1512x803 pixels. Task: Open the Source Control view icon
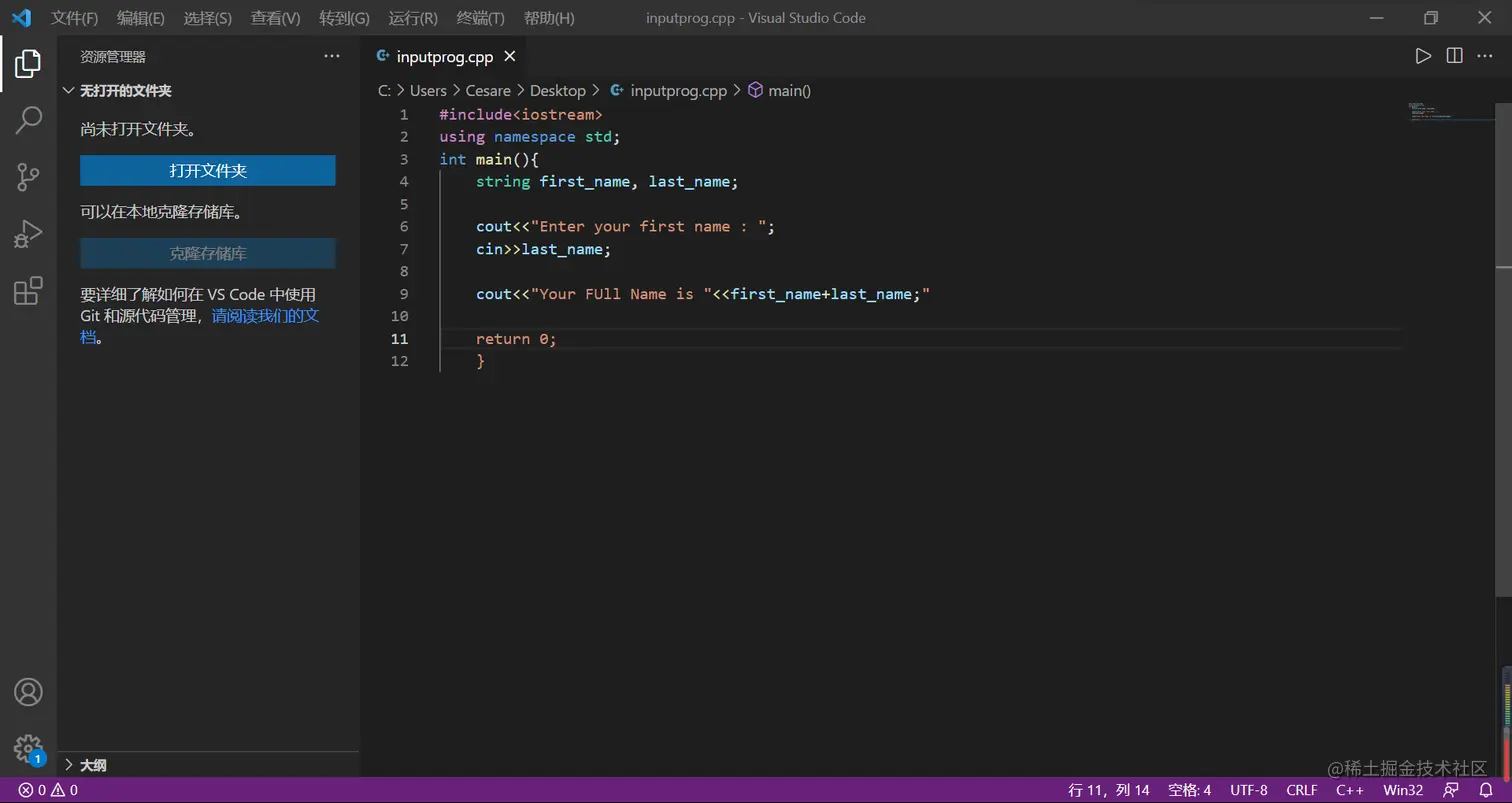[x=28, y=177]
